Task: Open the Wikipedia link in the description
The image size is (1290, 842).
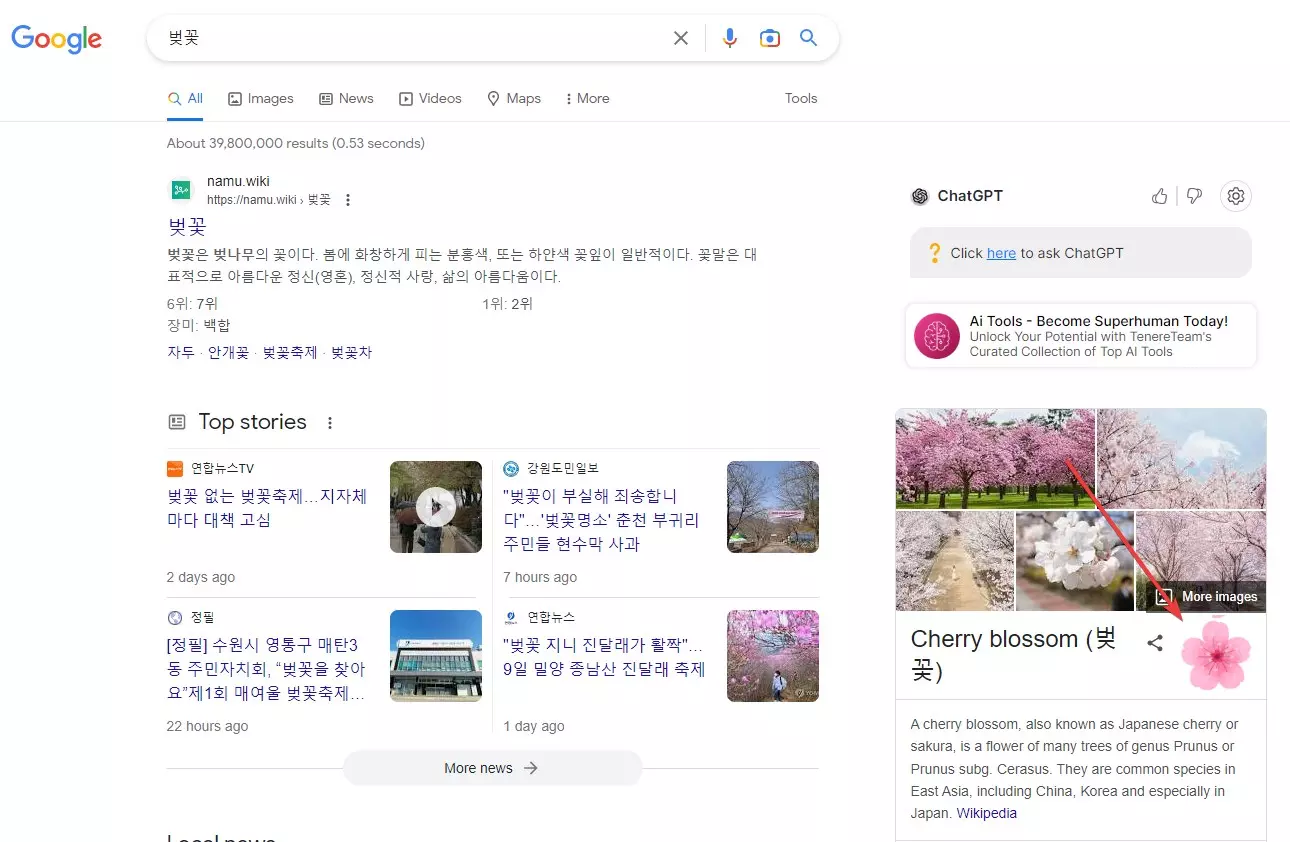Action: 986,813
